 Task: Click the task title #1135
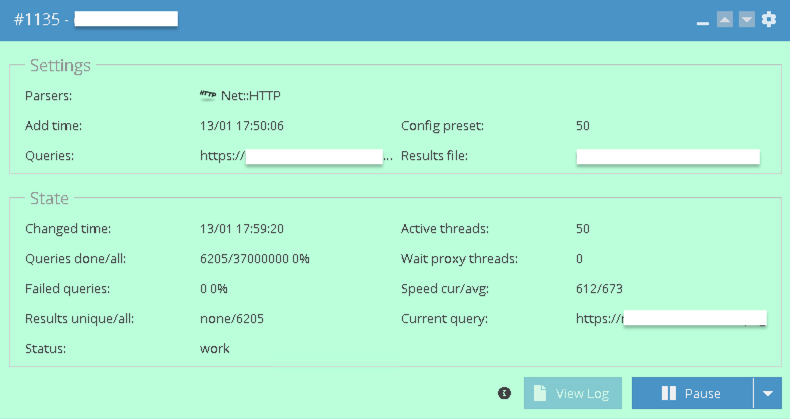coord(37,20)
